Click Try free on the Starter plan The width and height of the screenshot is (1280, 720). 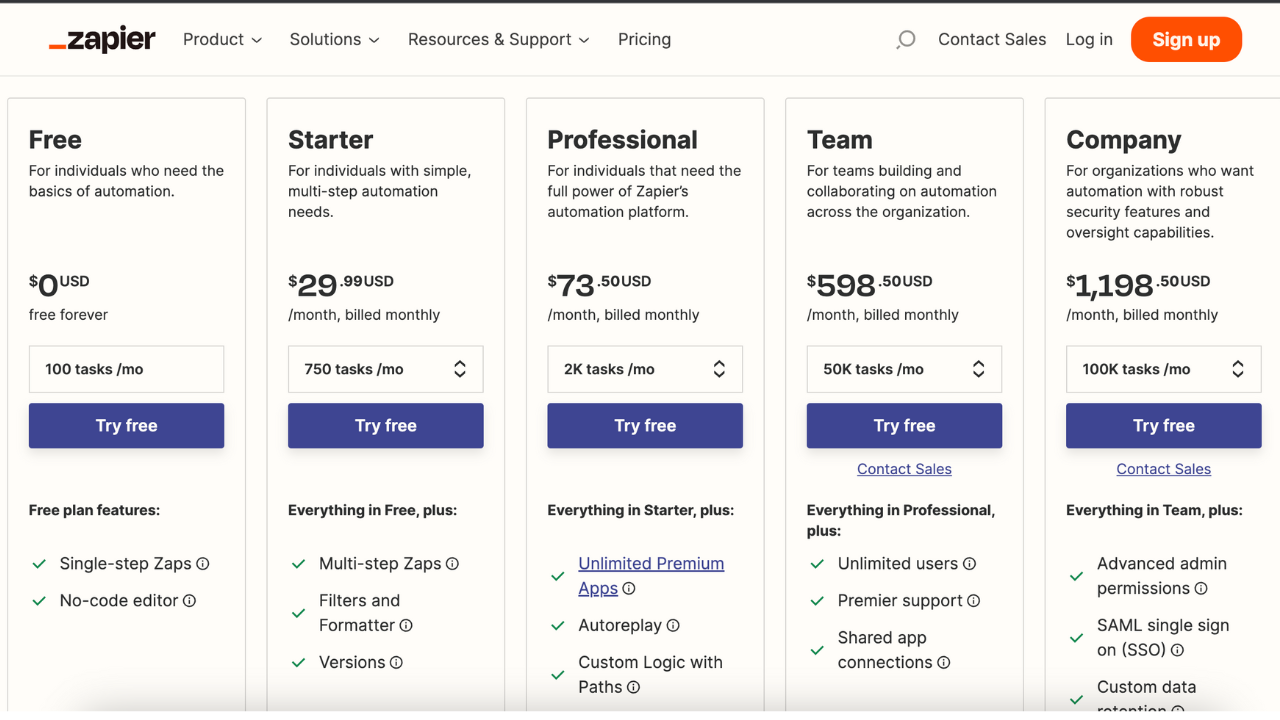click(x=385, y=426)
